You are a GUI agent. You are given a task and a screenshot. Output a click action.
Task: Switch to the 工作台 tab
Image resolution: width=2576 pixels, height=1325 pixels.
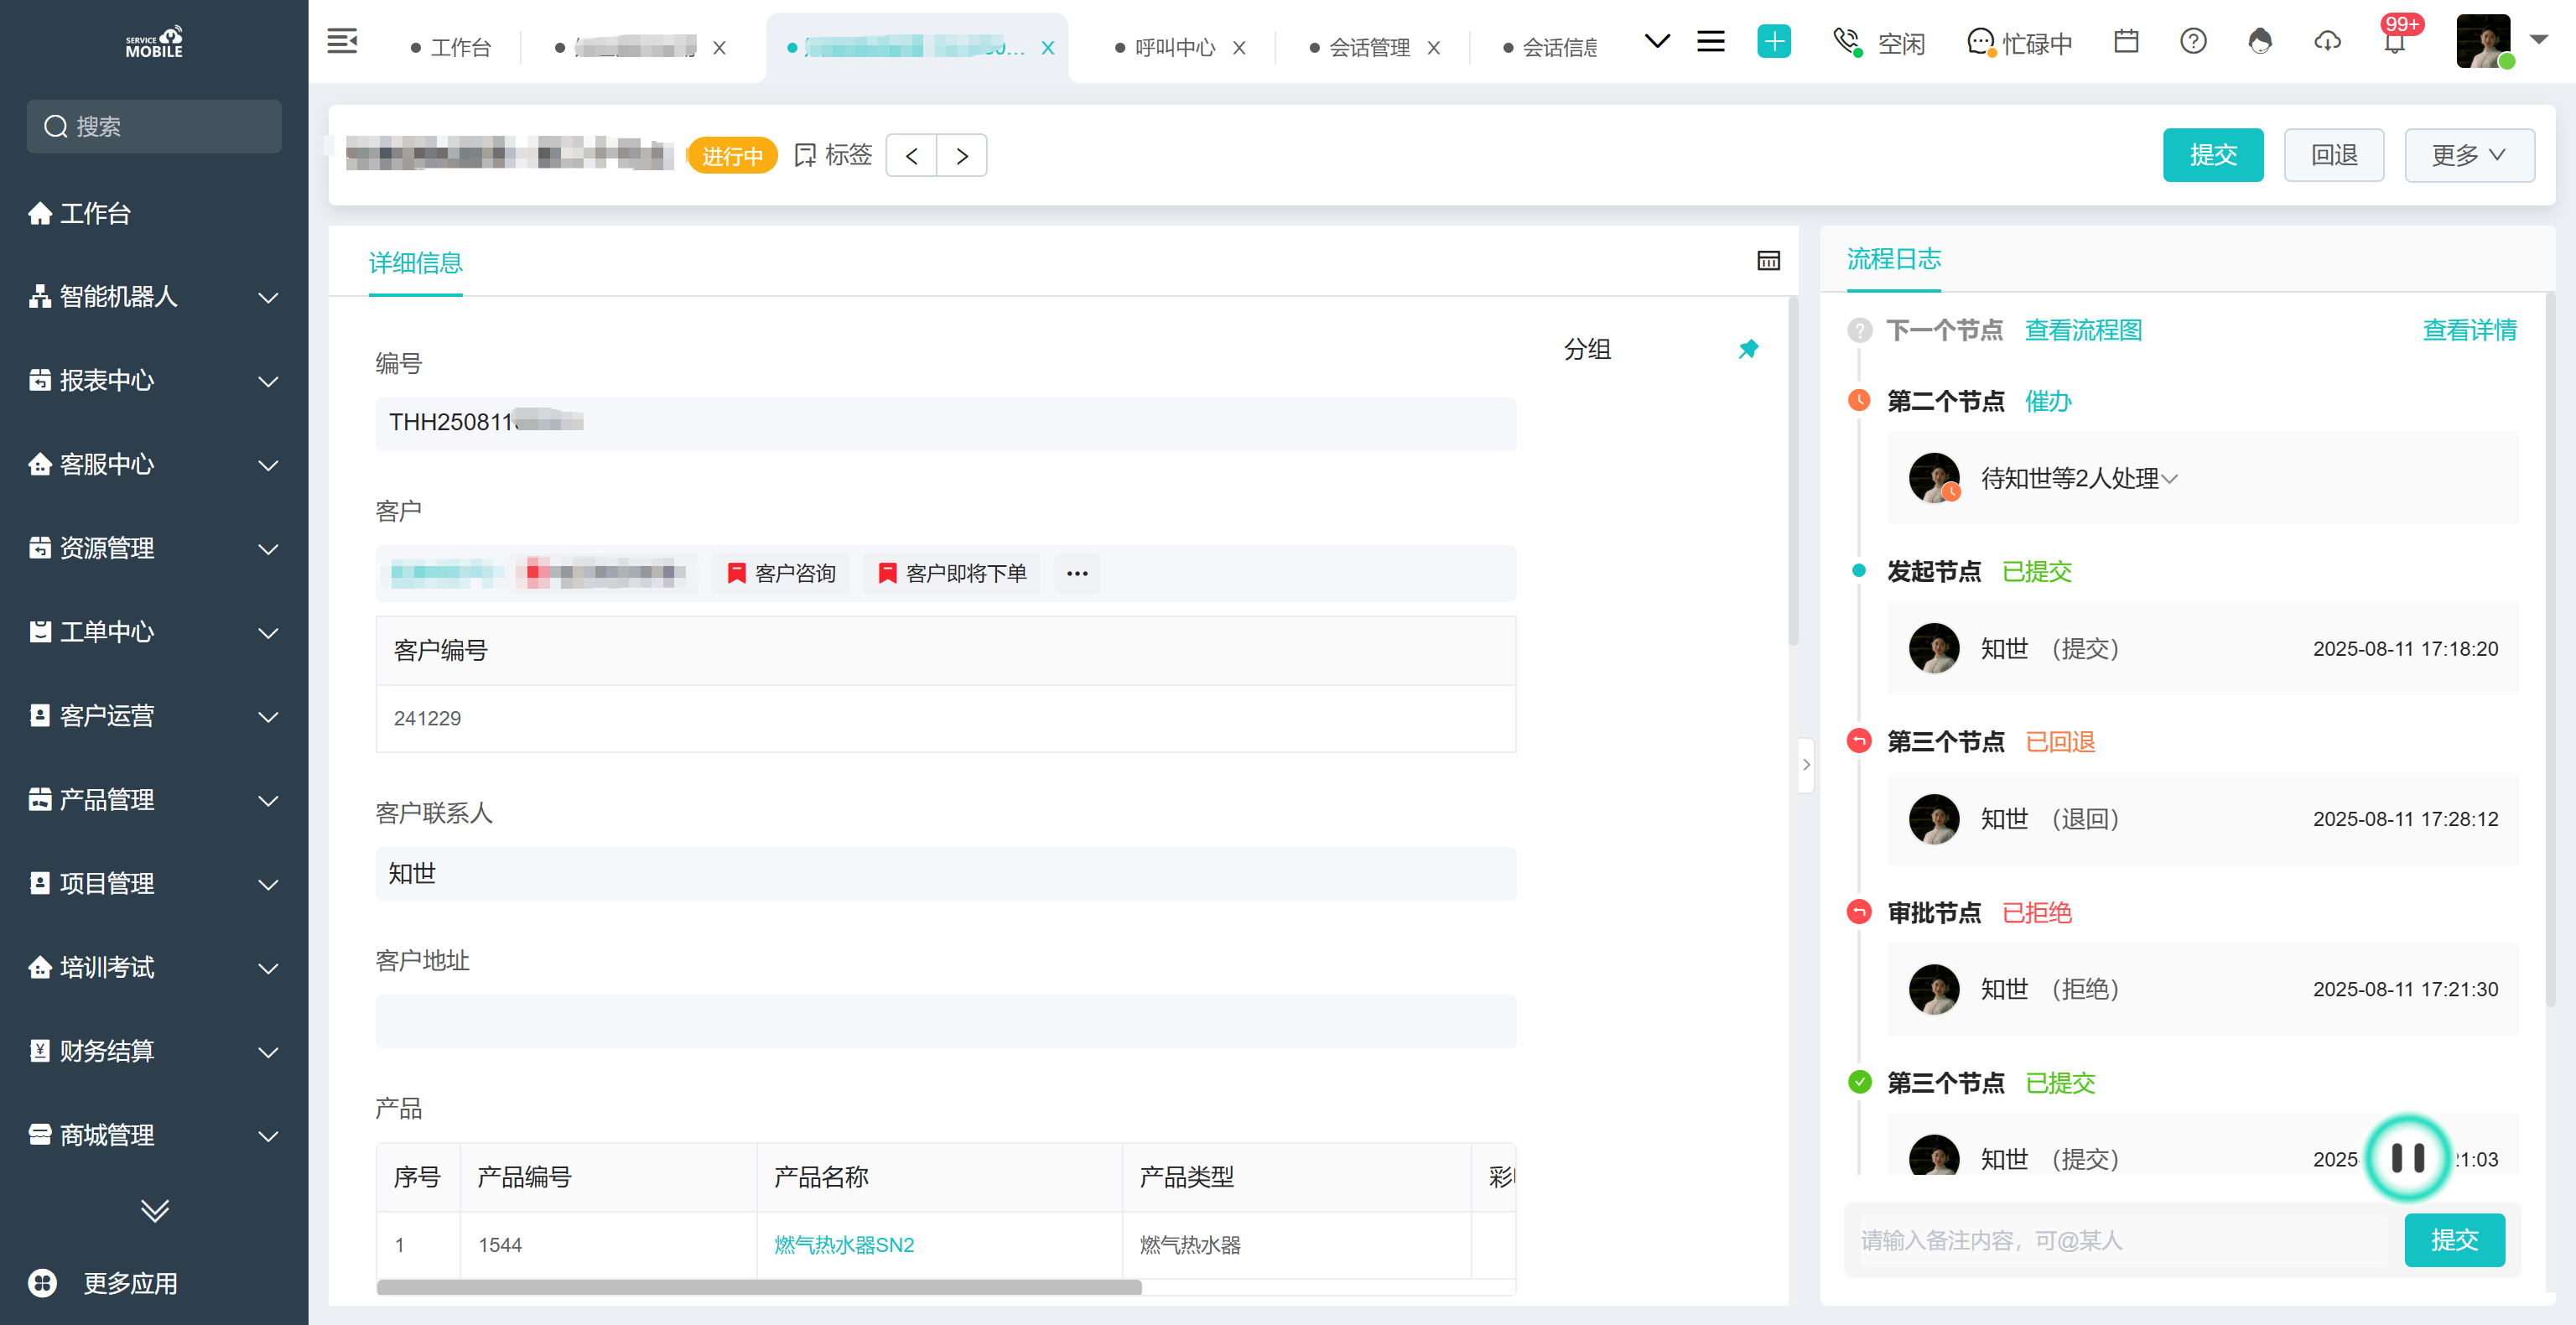pyautogui.click(x=451, y=47)
